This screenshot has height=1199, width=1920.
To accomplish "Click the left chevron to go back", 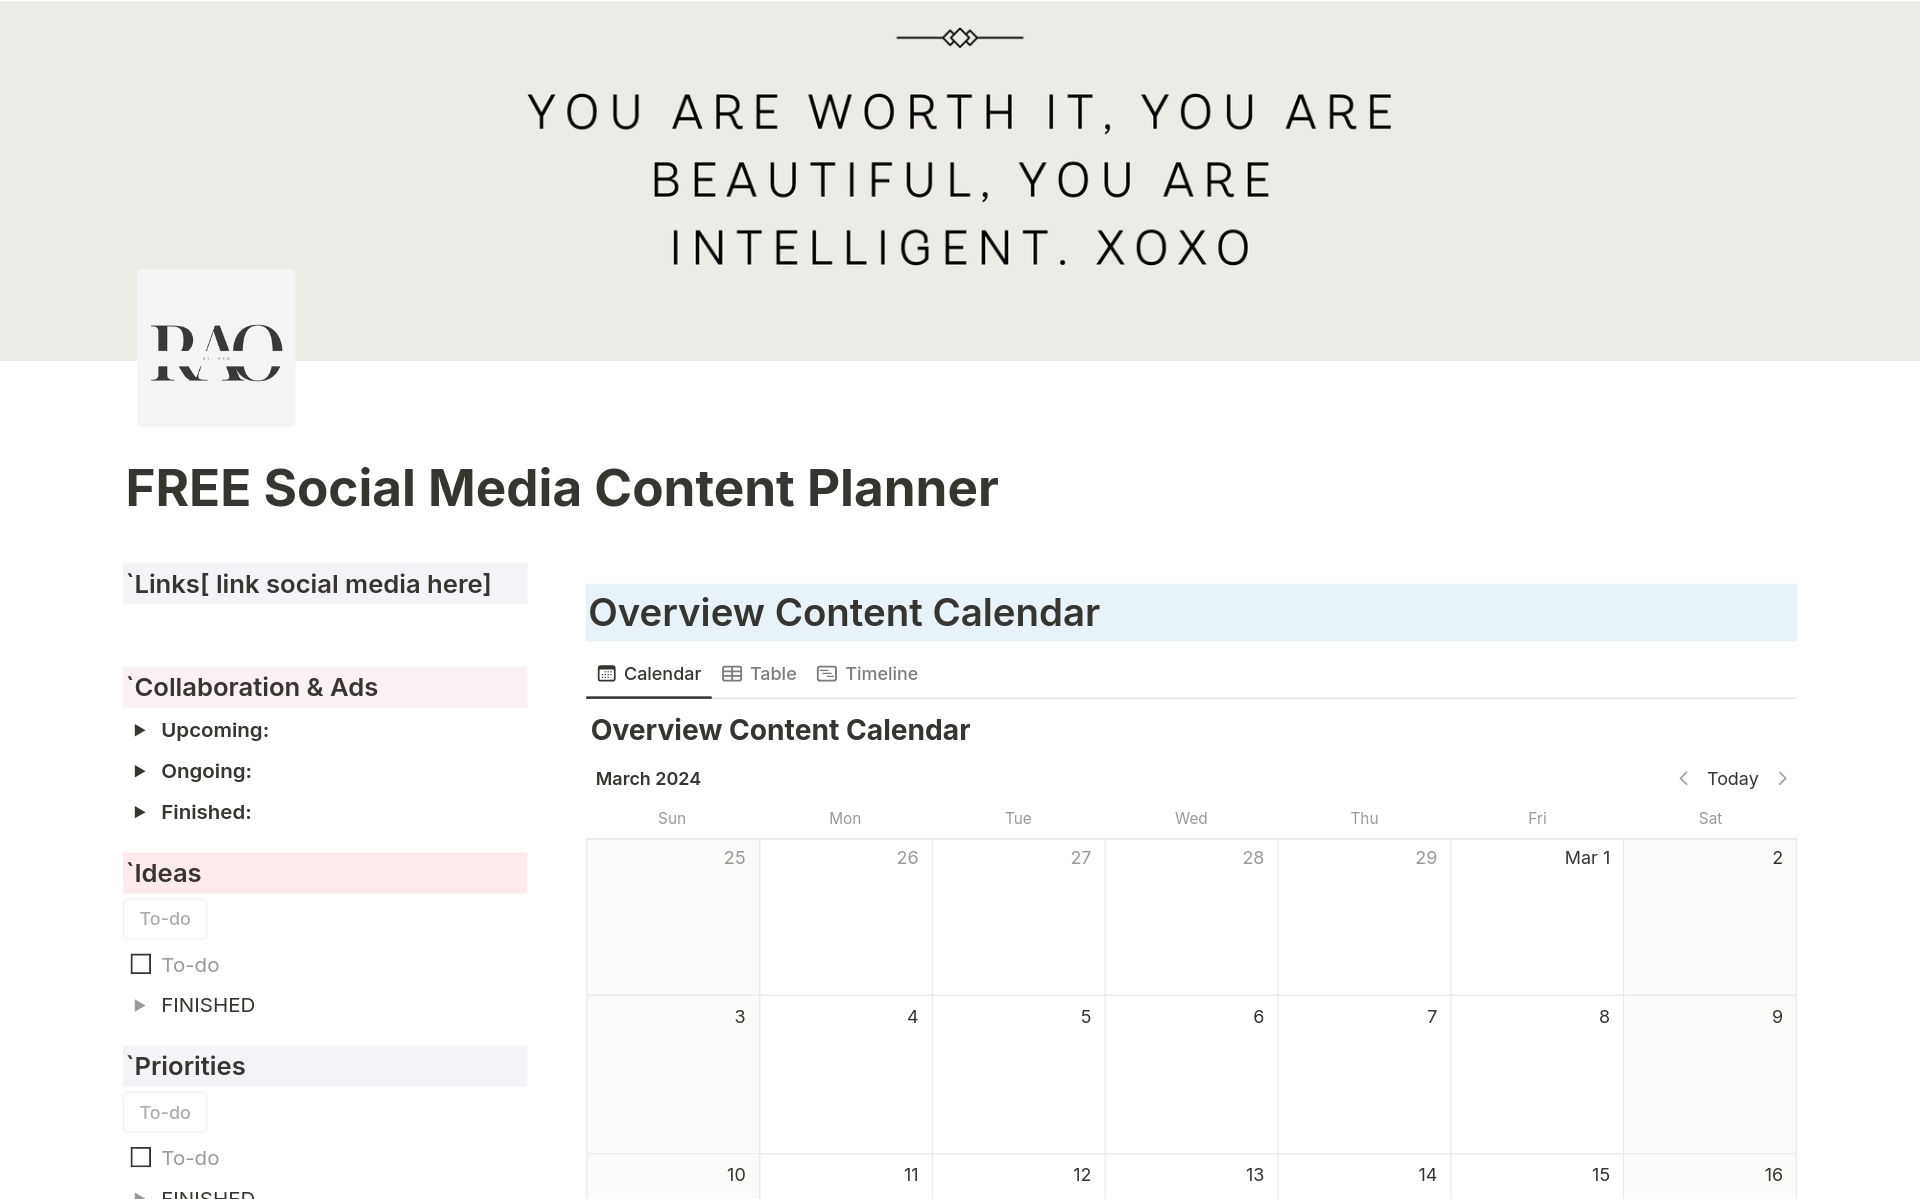I will coord(1684,778).
